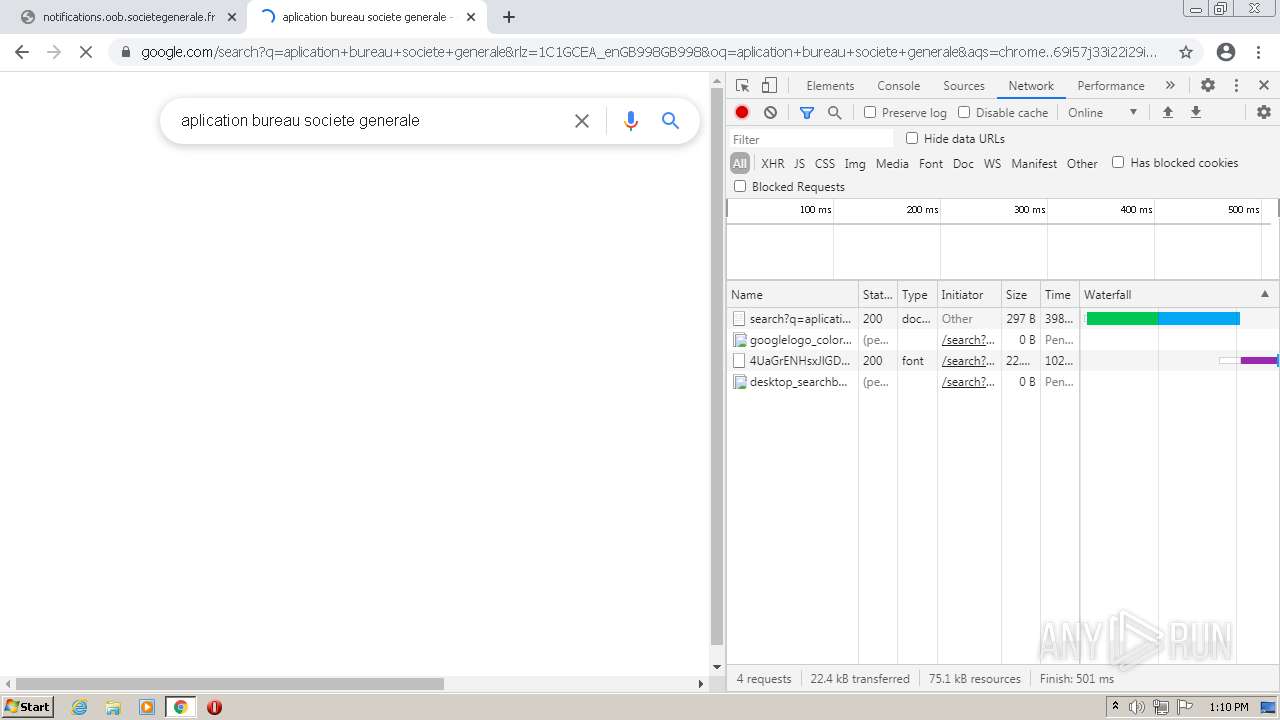Open network search magnifier icon
Screen dimensions: 1280x720
(x=835, y=113)
